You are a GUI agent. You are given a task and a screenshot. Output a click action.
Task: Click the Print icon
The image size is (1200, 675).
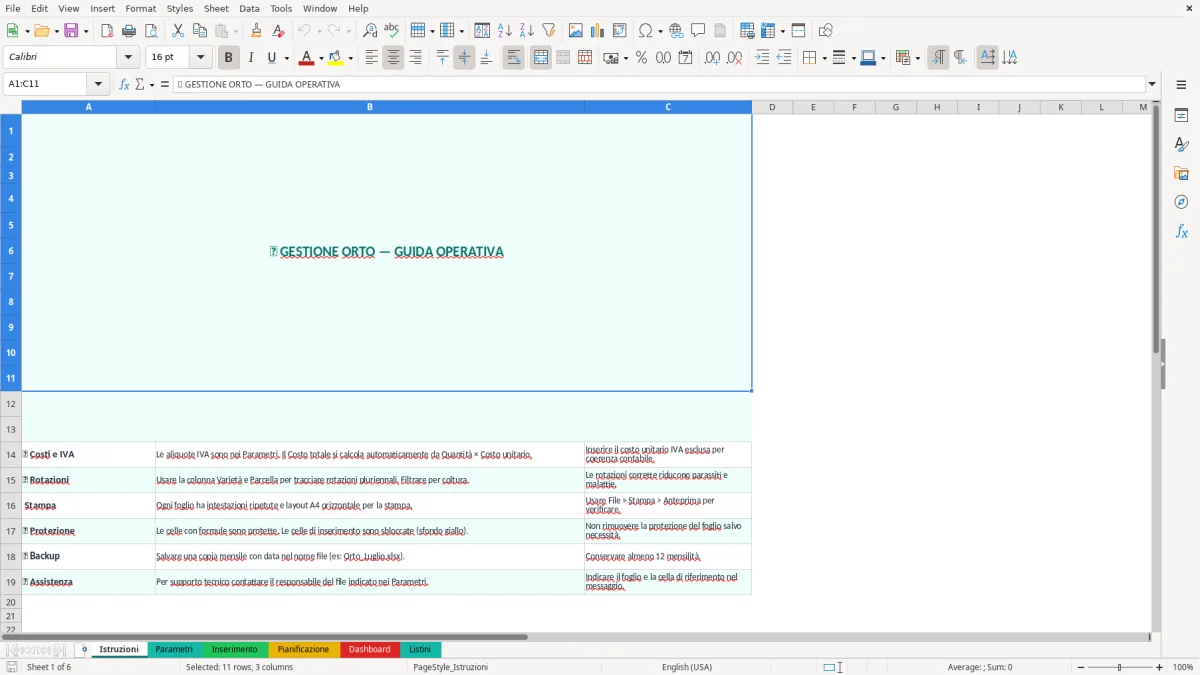coord(129,31)
